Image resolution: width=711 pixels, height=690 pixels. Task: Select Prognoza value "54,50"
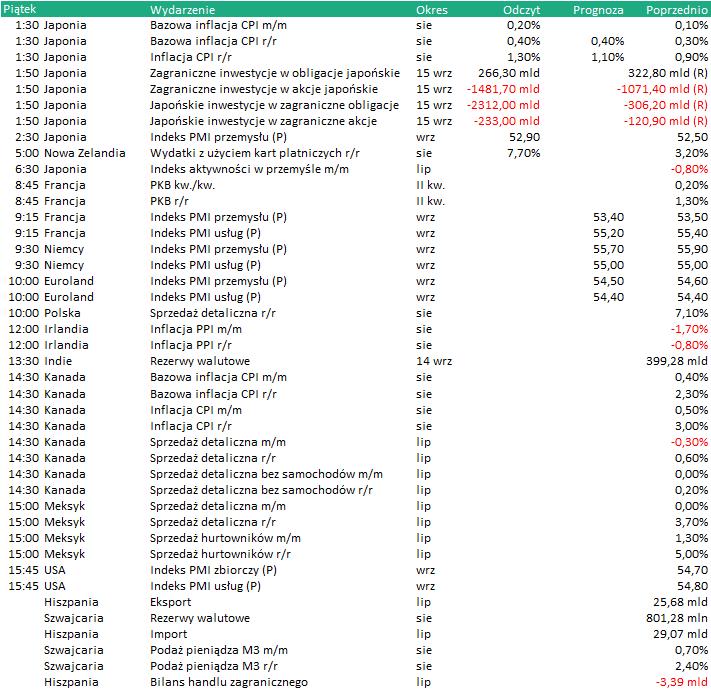pos(609,281)
